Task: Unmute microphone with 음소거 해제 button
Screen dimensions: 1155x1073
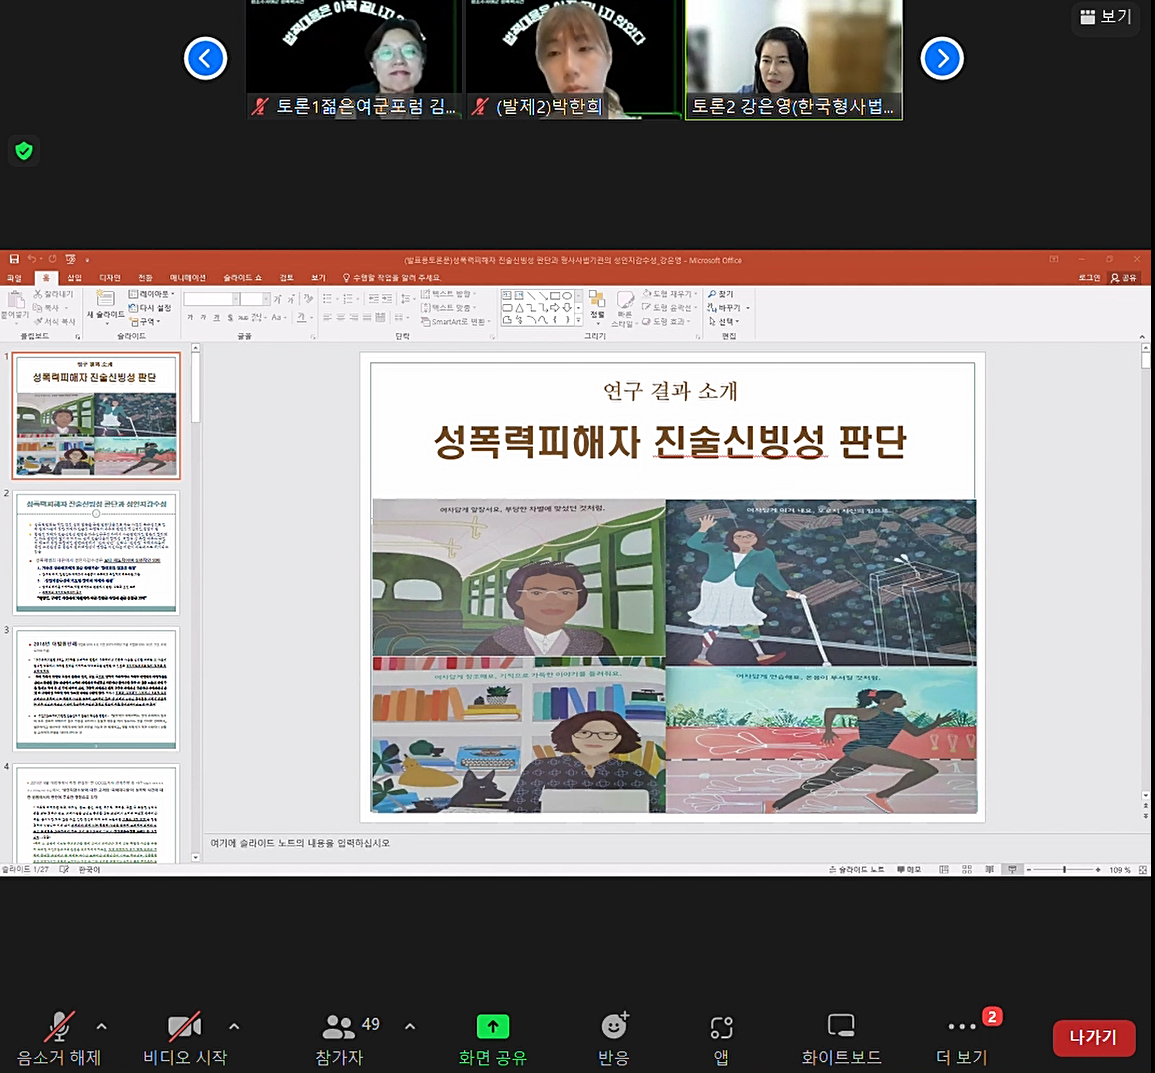Action: pos(59,1038)
